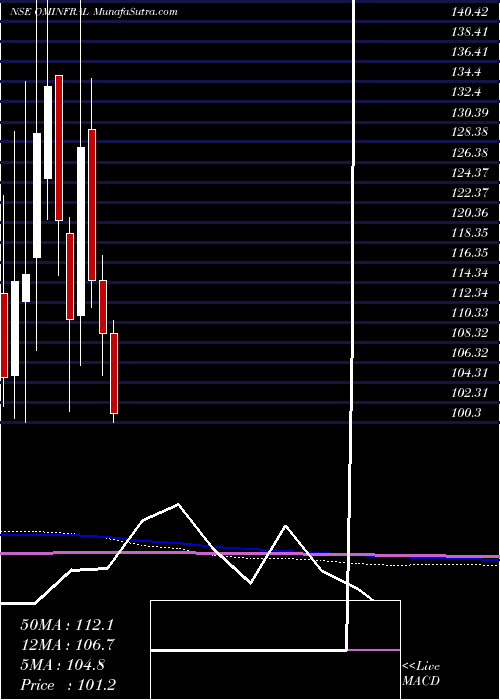Screen dimensions: 500x700
Task: Click the 124.37 price axis label
Action: [469, 173]
